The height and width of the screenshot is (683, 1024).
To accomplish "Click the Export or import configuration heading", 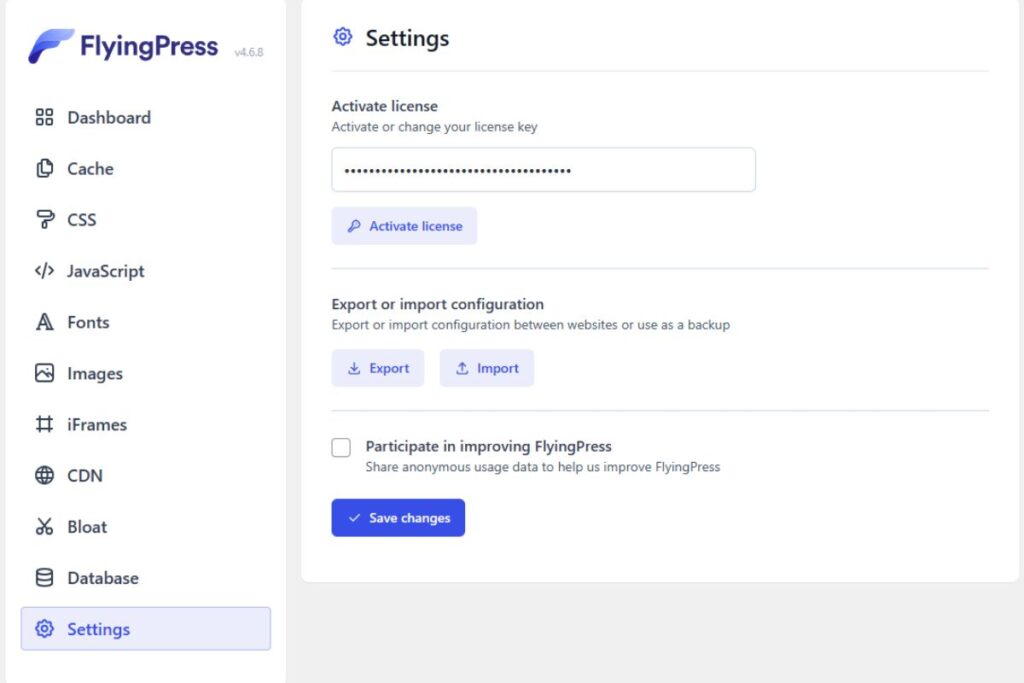I will pos(438,304).
